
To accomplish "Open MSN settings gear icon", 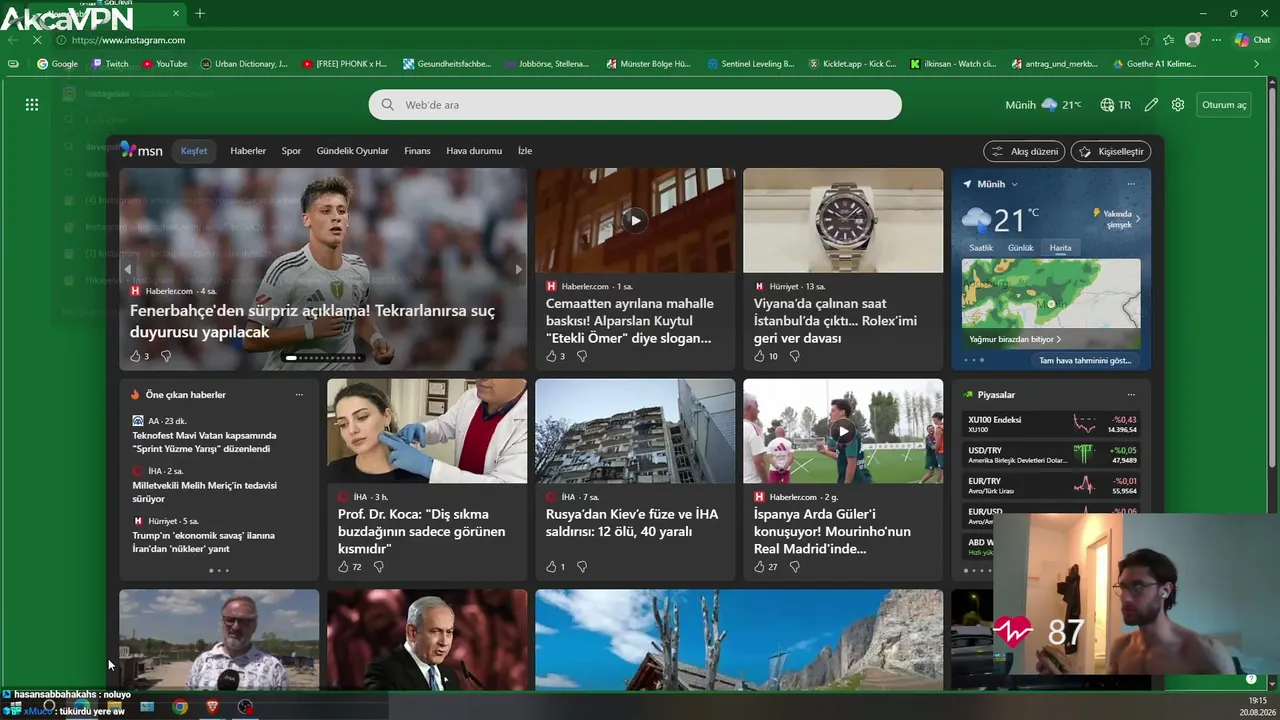I will pos(1178,105).
